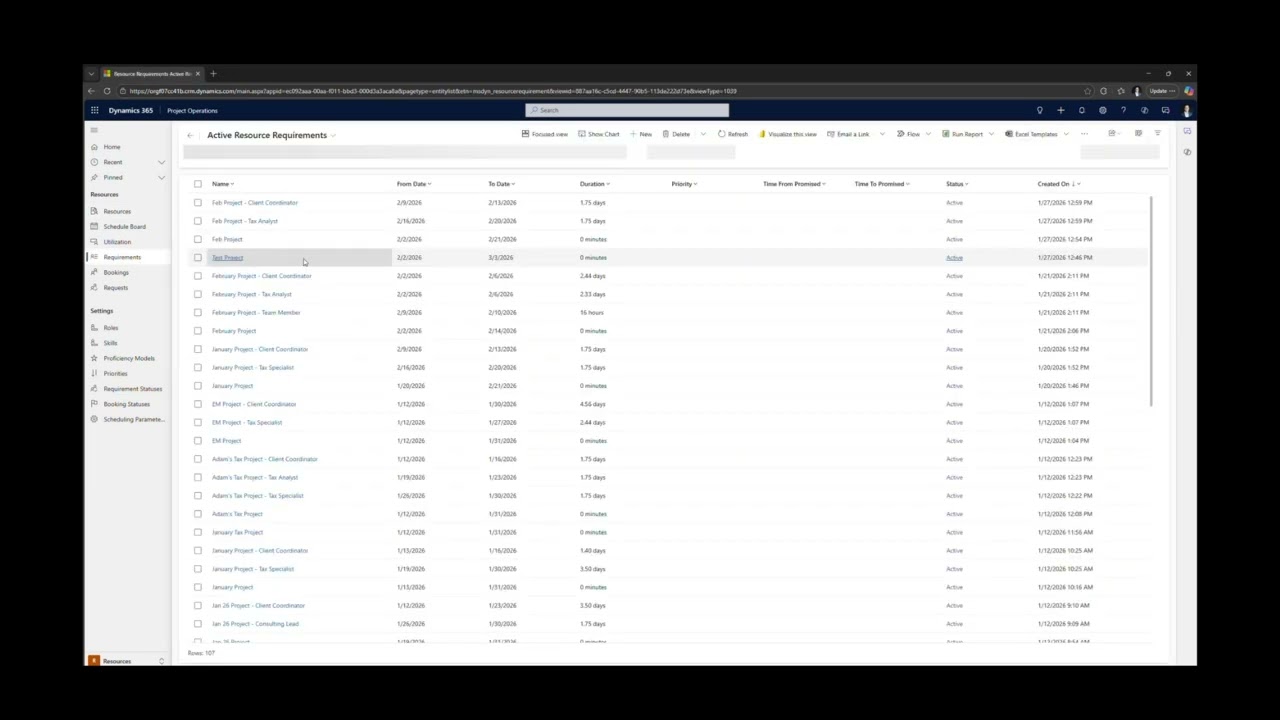
Task: Open the February Project - Client Coordinator record
Action: 261,276
